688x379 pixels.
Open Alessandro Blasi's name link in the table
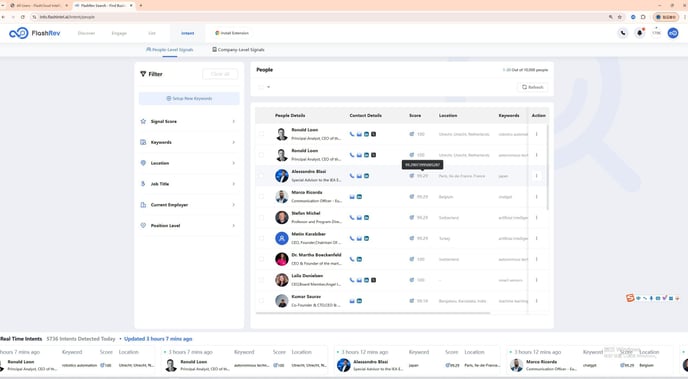pos(308,172)
